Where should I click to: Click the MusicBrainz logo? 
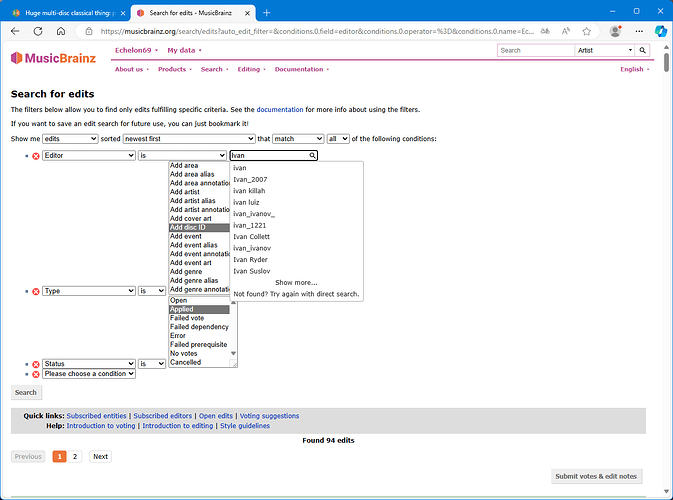[53, 58]
